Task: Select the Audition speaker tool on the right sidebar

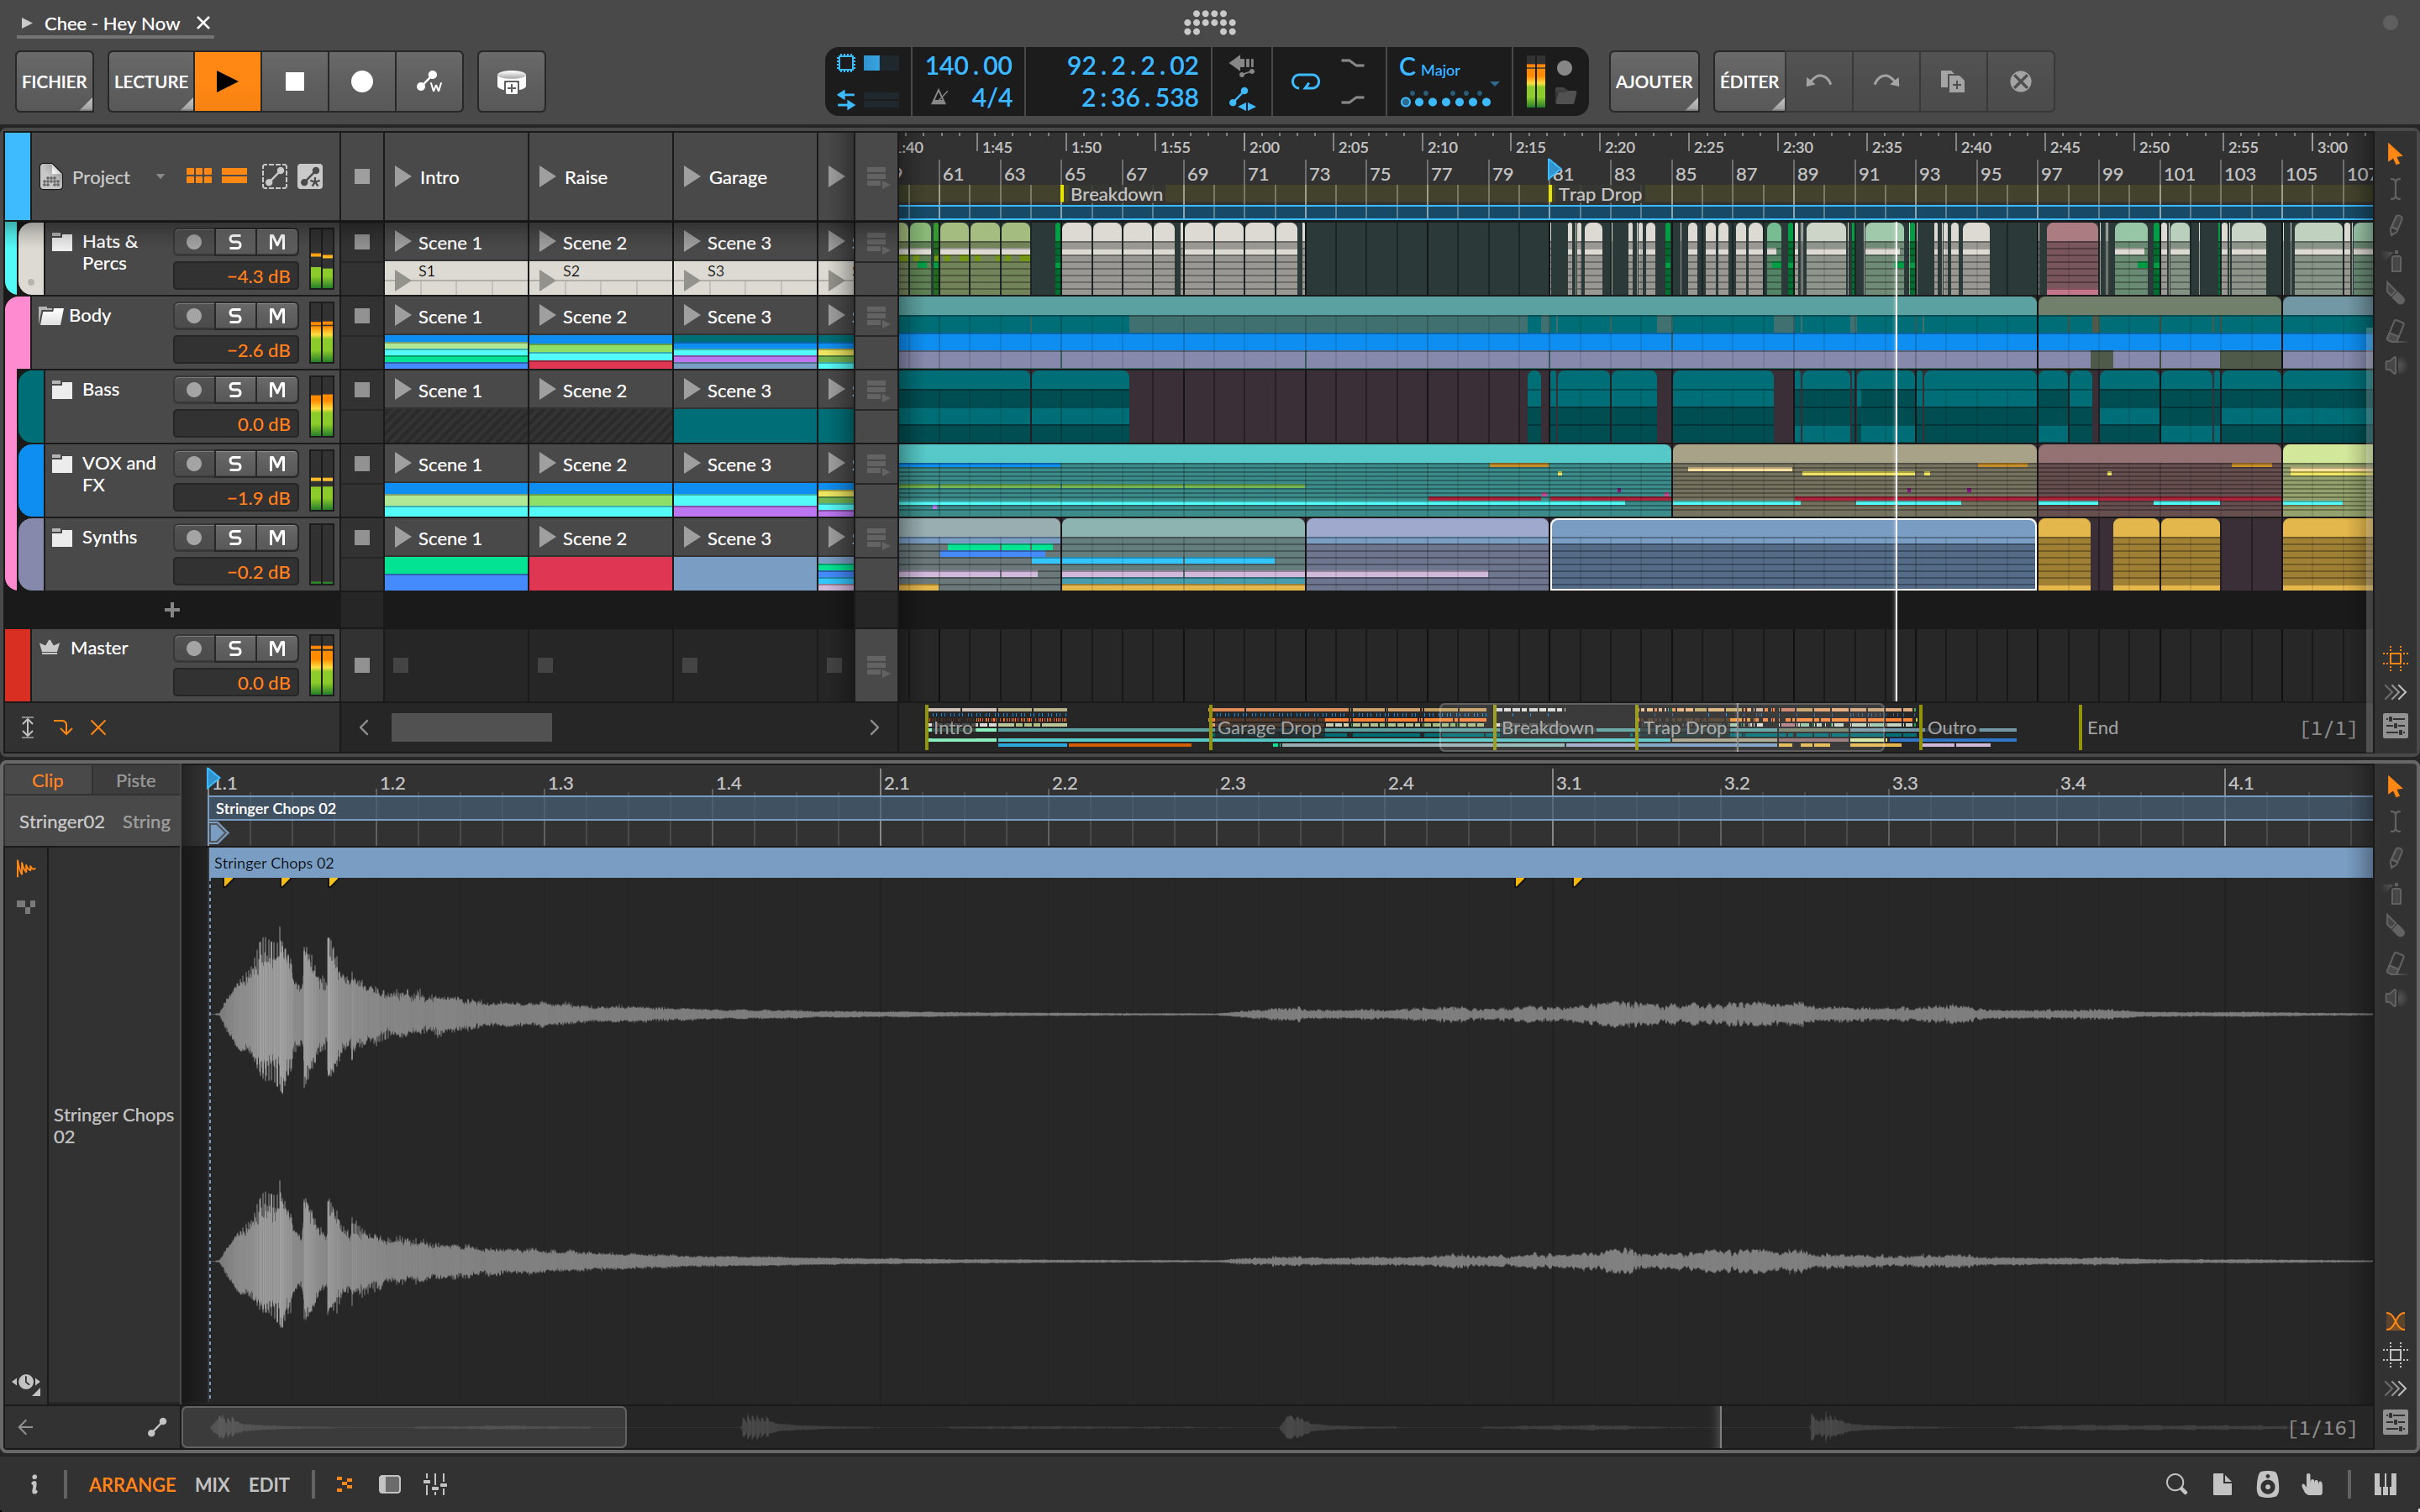Action: (x=2396, y=366)
